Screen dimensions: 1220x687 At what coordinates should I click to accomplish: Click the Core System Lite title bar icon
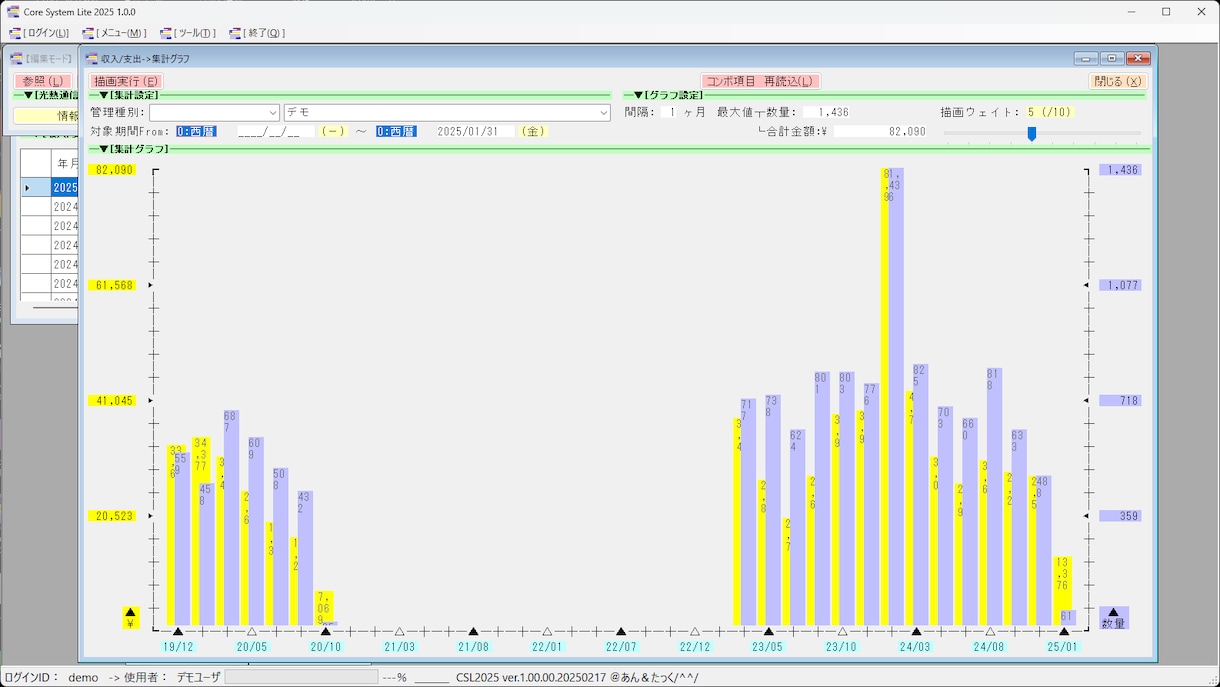coord(13,11)
